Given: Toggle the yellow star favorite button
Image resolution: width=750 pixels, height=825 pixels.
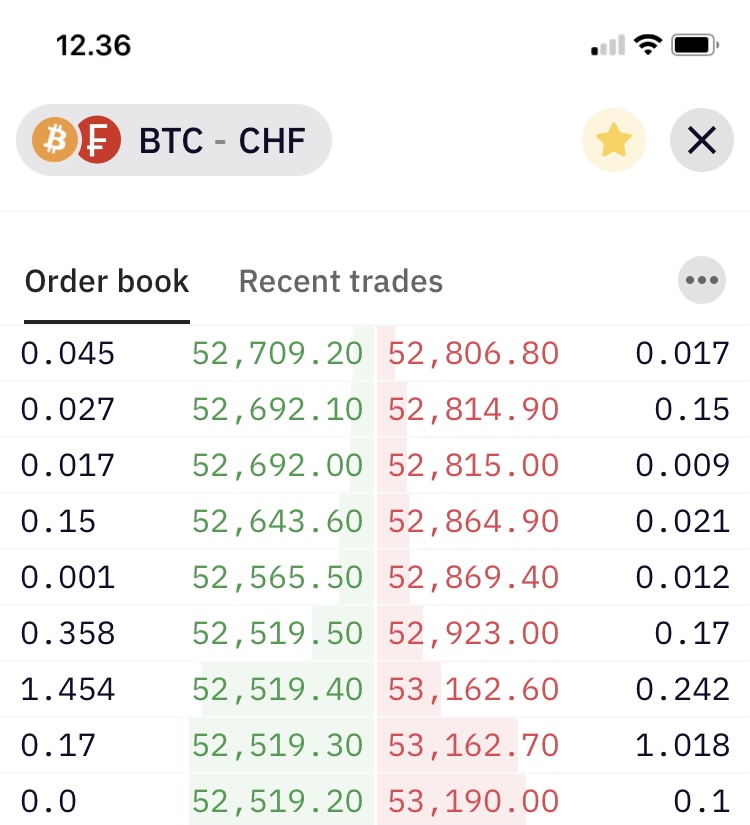Looking at the screenshot, I should (x=614, y=140).
